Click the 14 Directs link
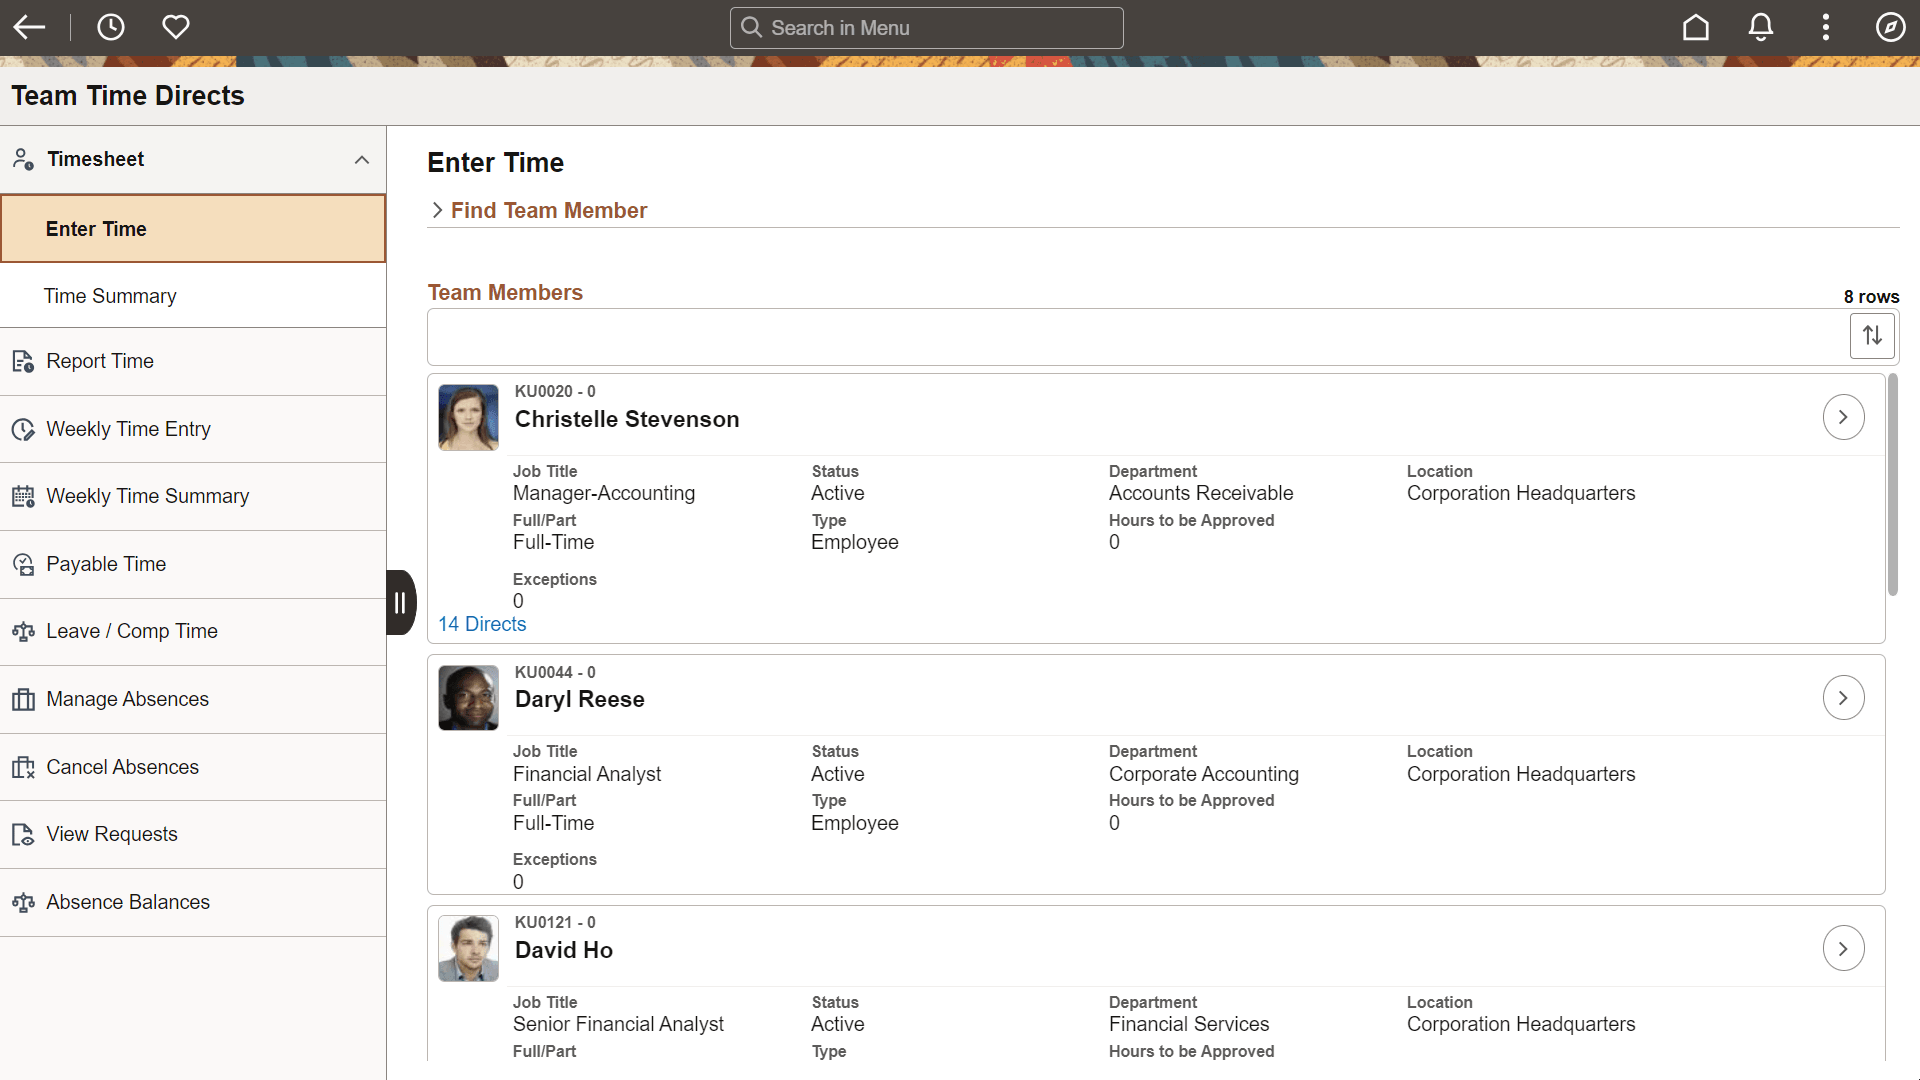Image resolution: width=1920 pixels, height=1080 pixels. click(x=481, y=623)
